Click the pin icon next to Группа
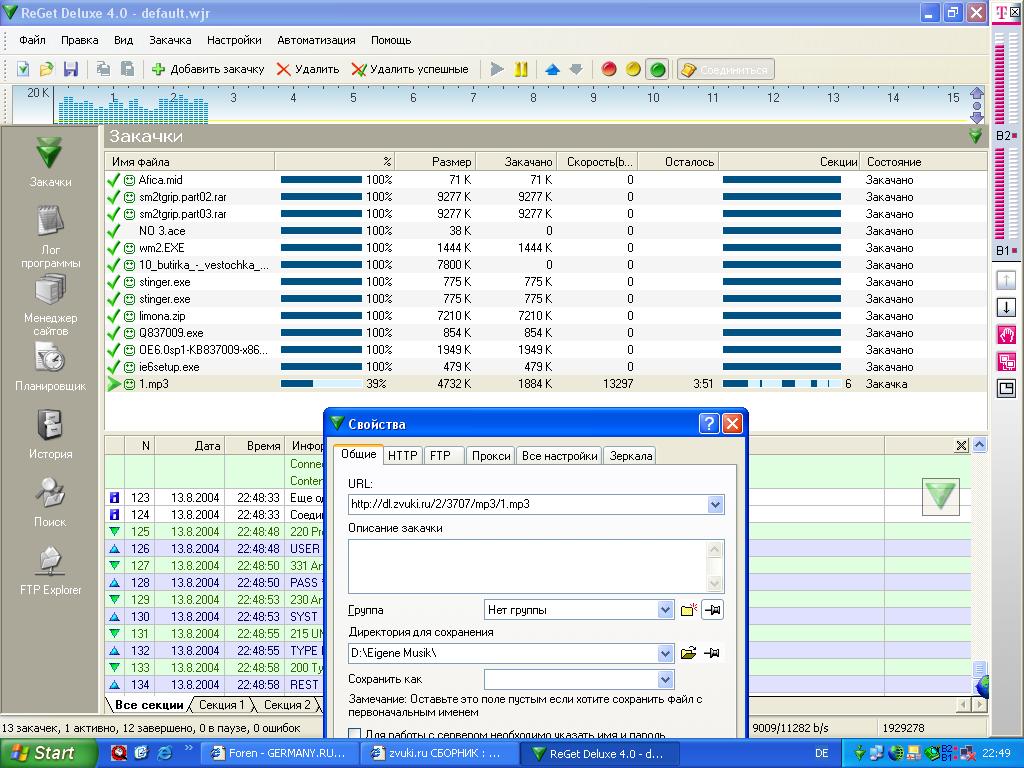Viewport: 1024px width, 768px height. pyautogui.click(x=712, y=610)
